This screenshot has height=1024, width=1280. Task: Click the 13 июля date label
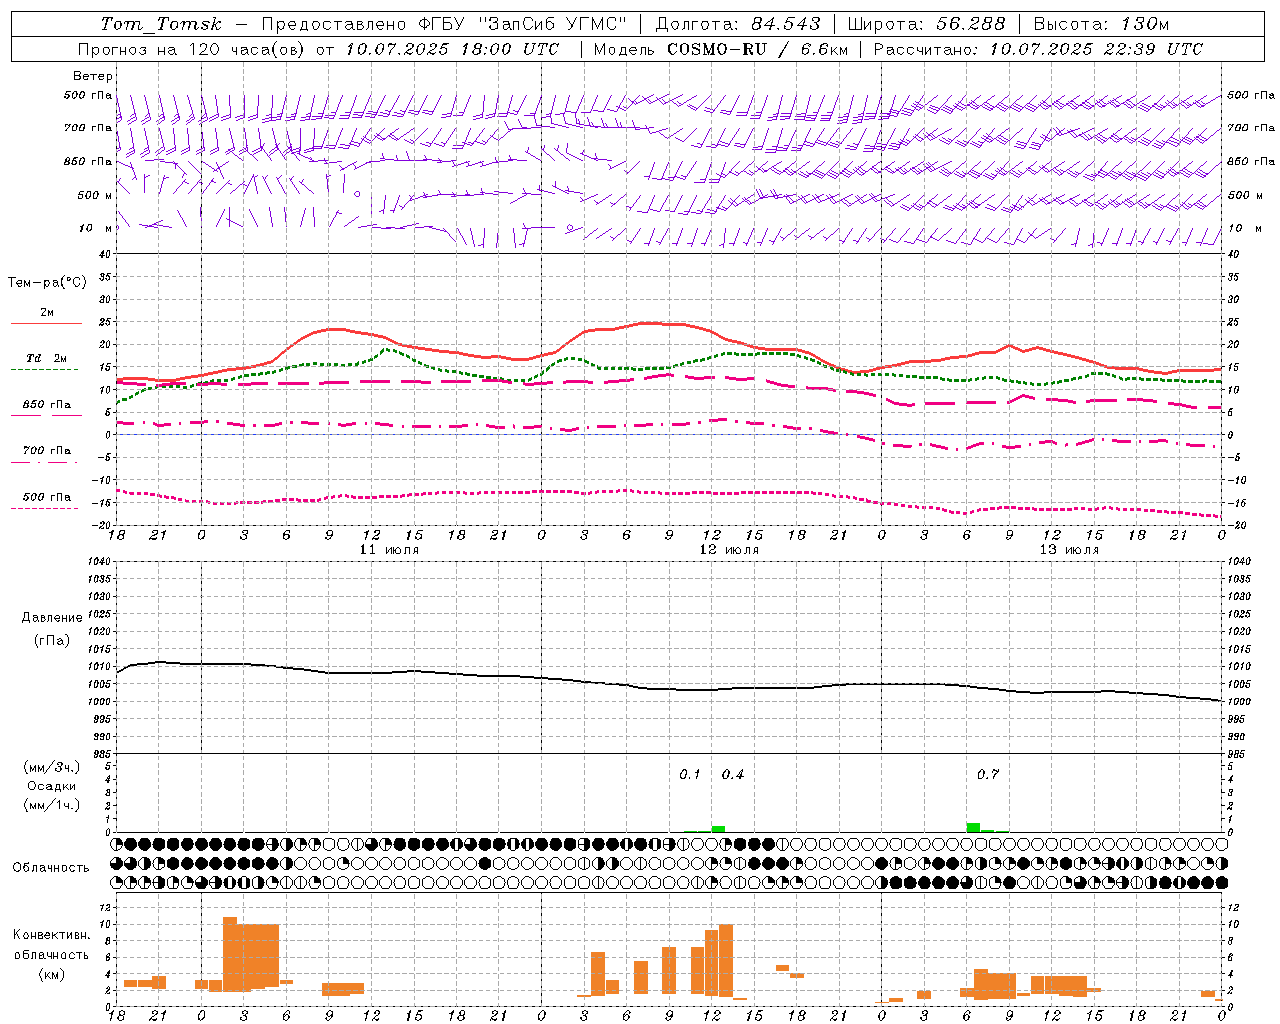pos(1069,550)
